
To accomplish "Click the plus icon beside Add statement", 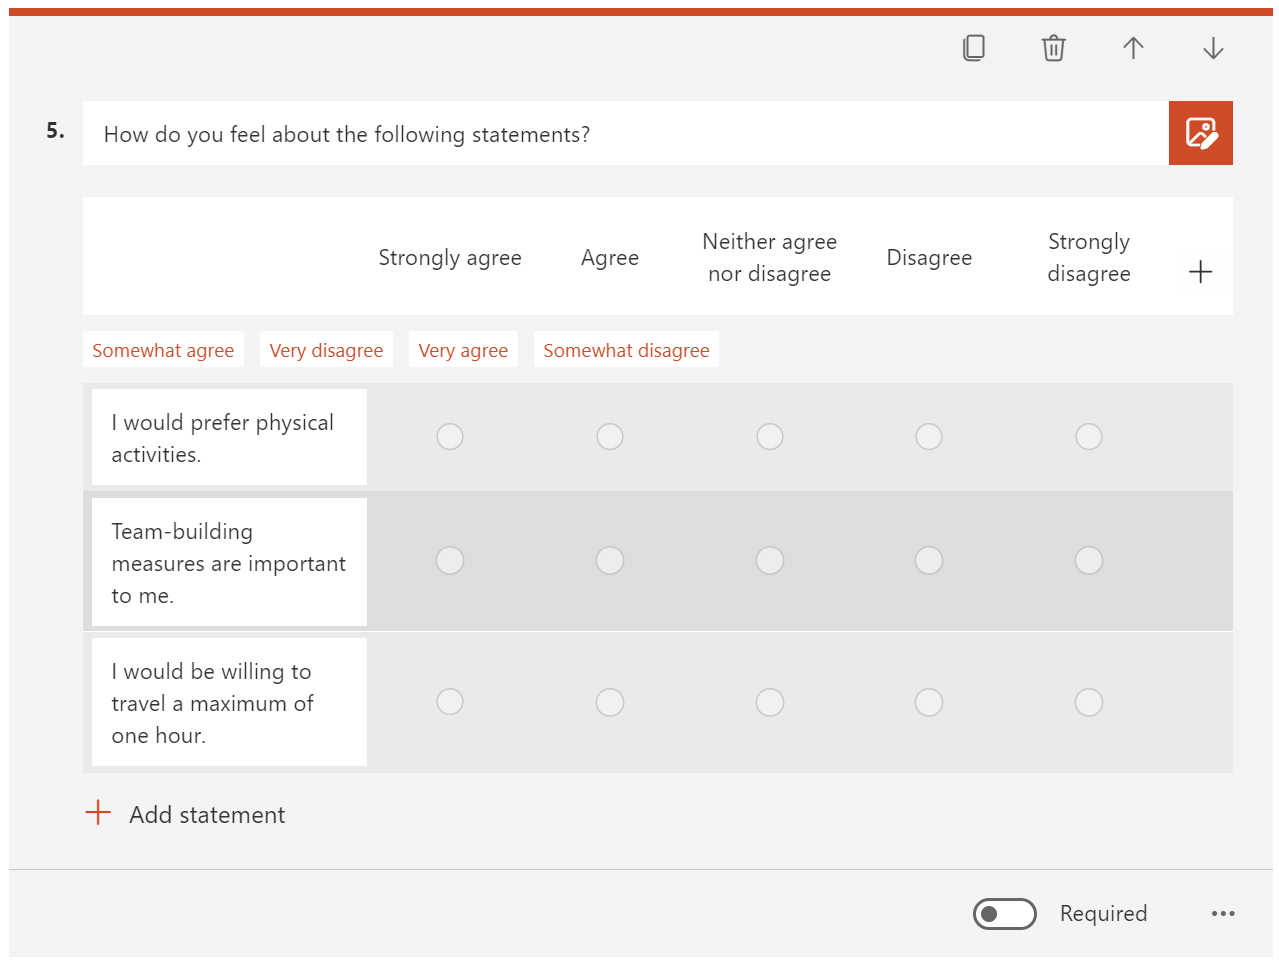I will click(98, 813).
